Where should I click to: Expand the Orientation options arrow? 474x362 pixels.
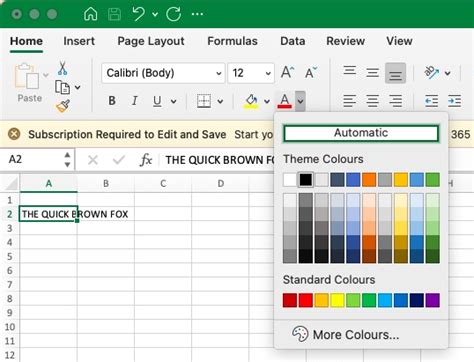(448, 73)
